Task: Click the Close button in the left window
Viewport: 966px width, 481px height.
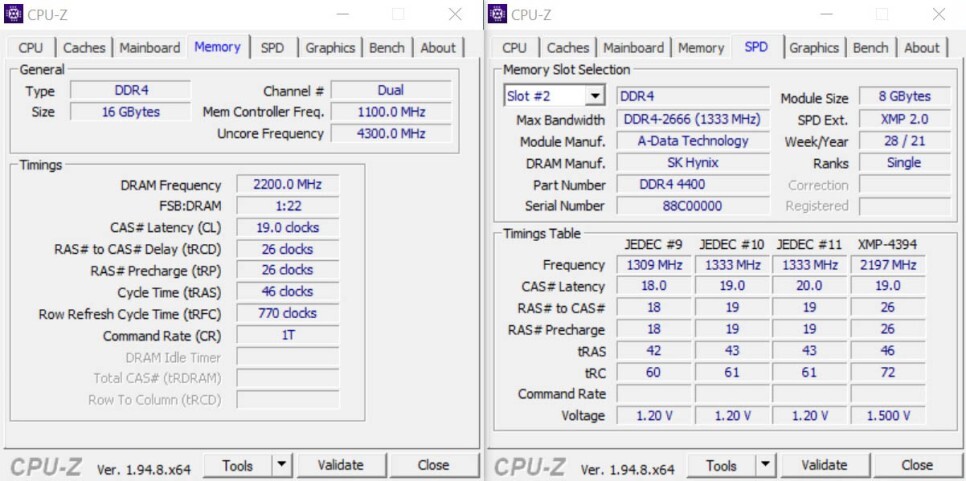Action: coord(433,466)
